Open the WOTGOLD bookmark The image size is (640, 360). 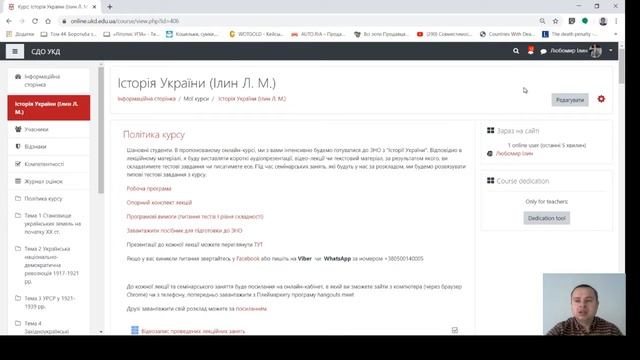[x=256, y=34]
